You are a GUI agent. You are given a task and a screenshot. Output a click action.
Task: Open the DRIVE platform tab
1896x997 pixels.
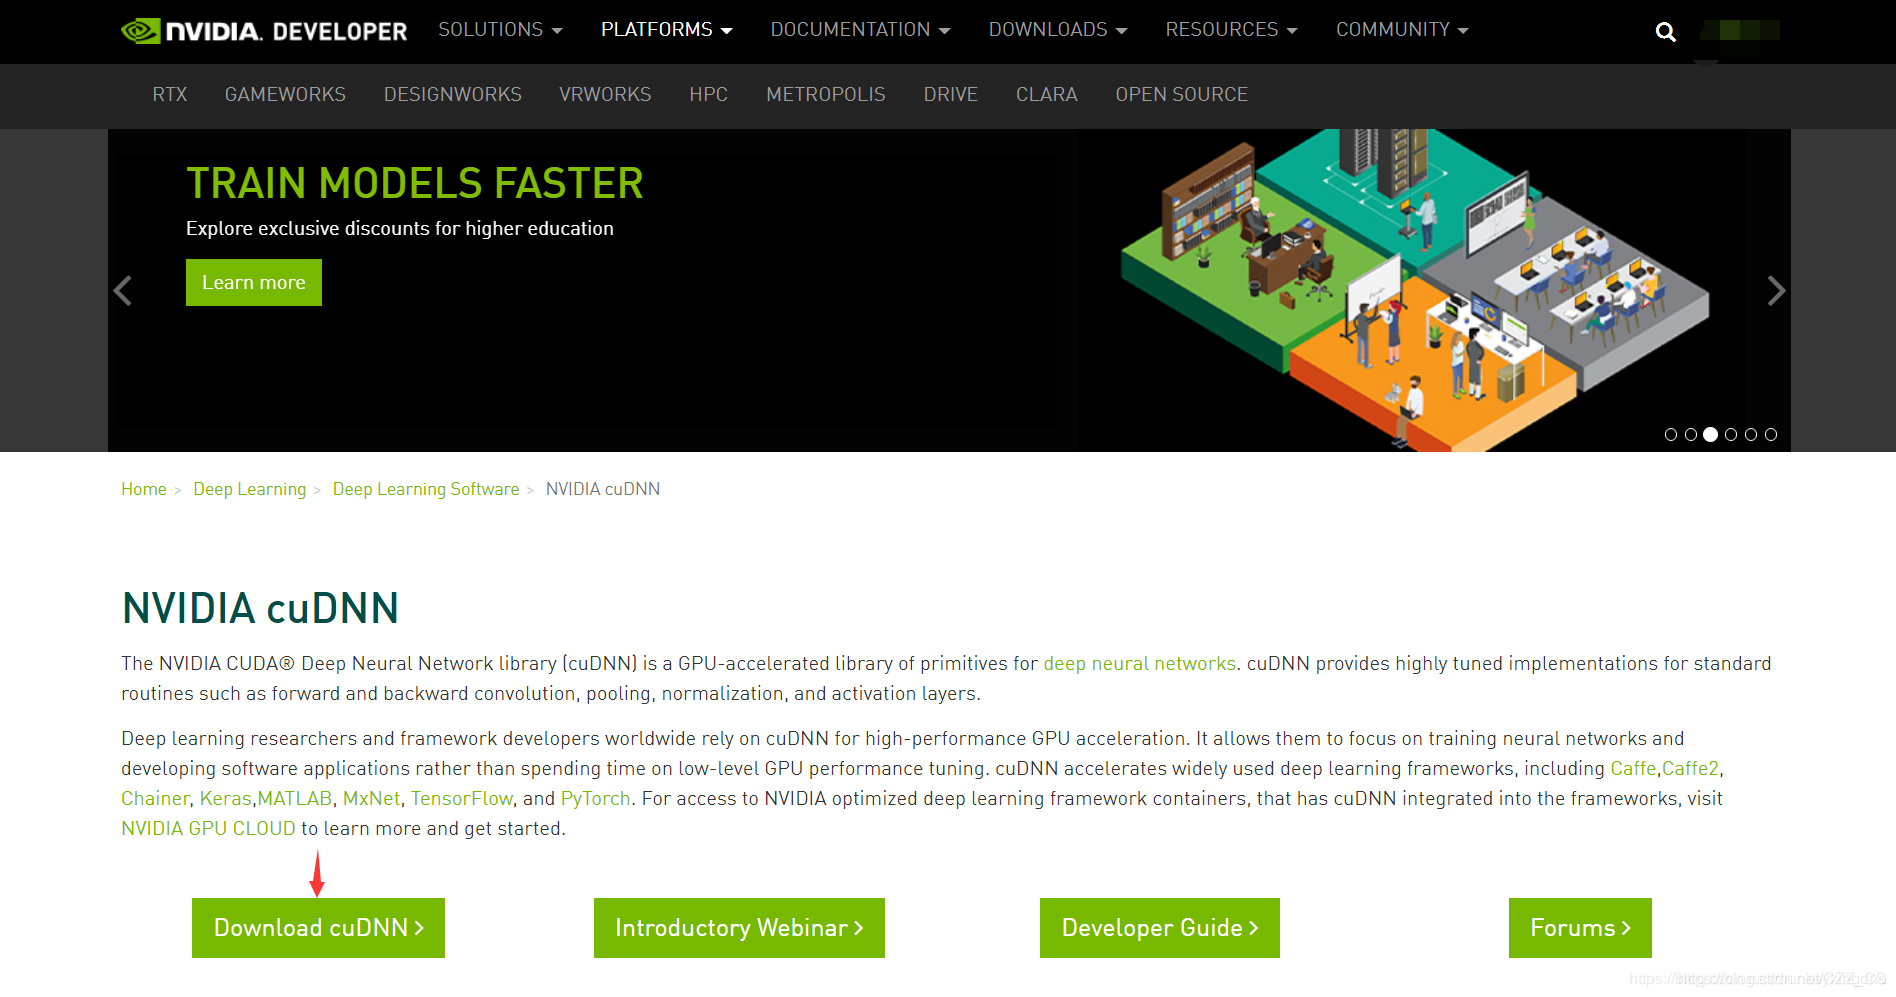(951, 94)
